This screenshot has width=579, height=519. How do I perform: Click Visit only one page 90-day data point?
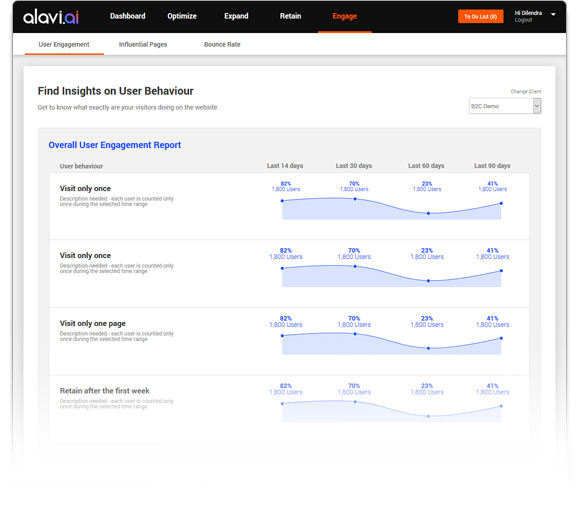[501, 338]
